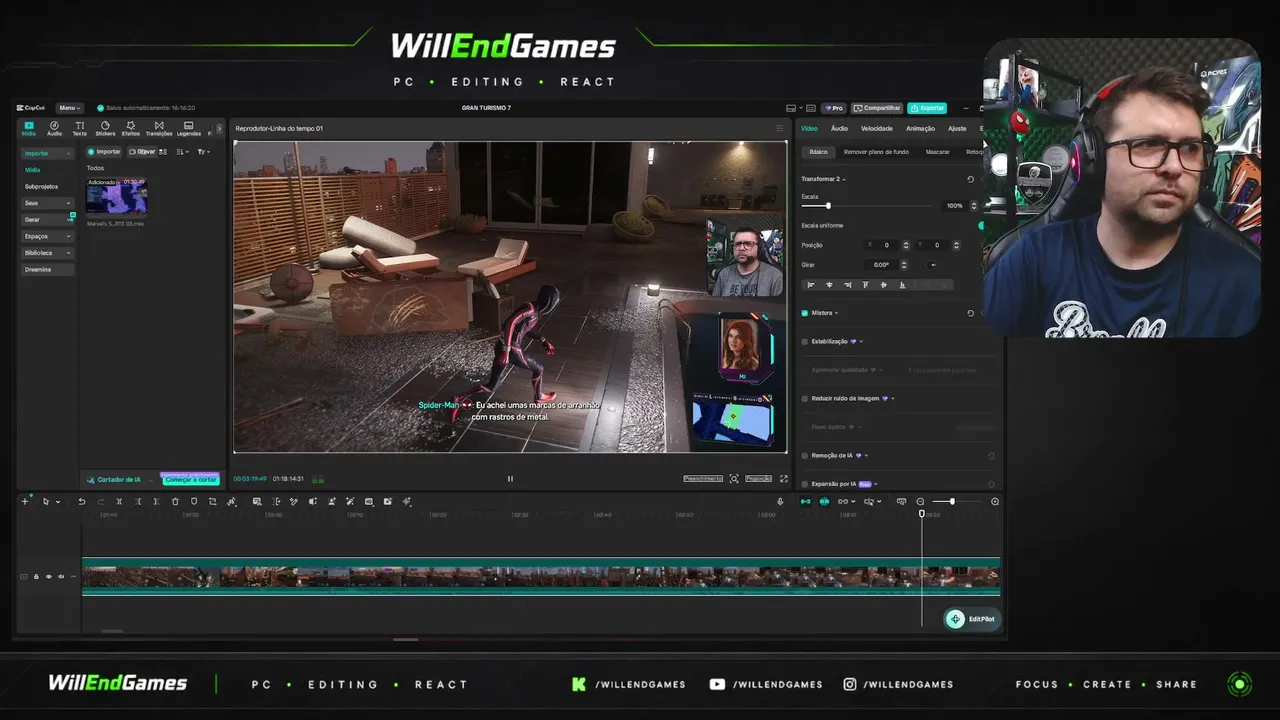Open the Menu dropdown
The image size is (1280, 720).
coord(69,108)
